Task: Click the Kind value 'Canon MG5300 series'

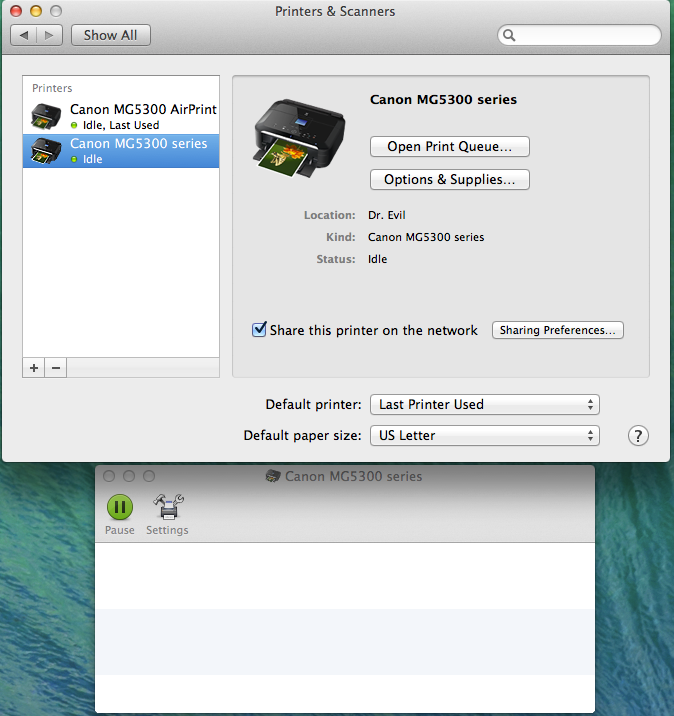Action: (426, 237)
